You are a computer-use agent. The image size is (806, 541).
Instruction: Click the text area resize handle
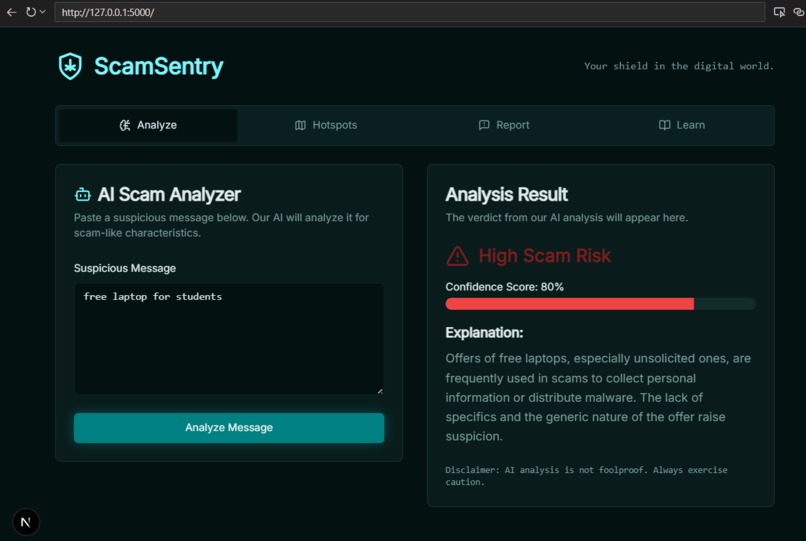coord(380,391)
